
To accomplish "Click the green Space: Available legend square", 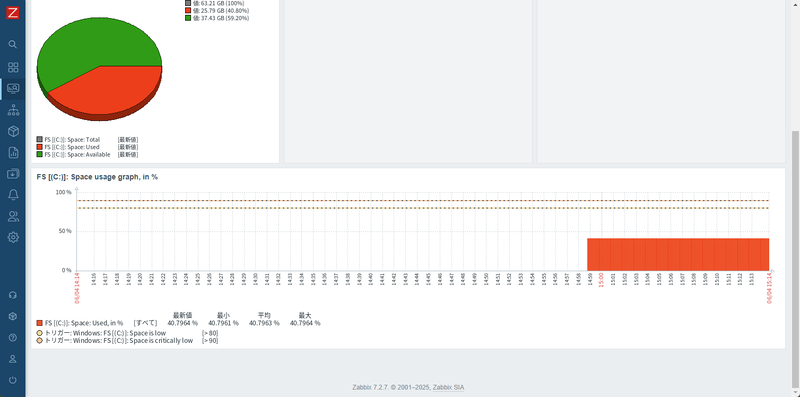I will (x=39, y=154).
